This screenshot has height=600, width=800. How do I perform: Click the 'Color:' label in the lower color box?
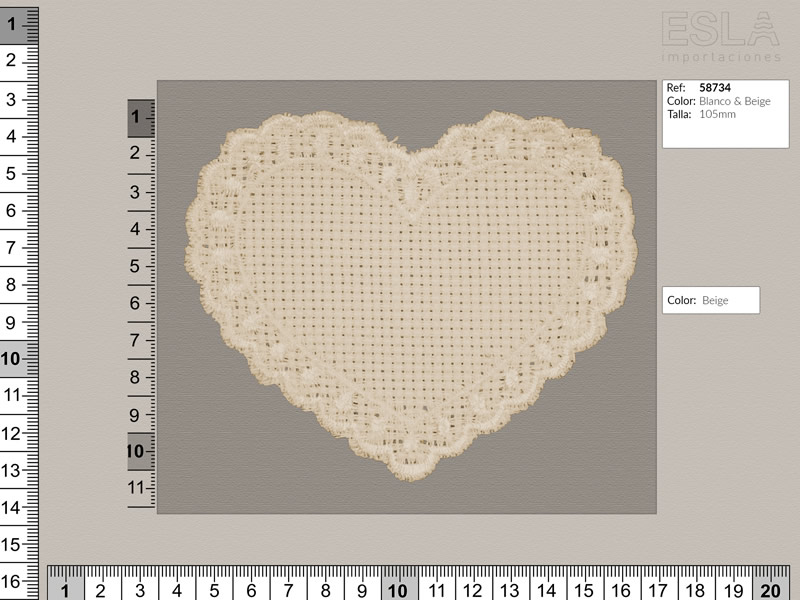click(x=682, y=301)
